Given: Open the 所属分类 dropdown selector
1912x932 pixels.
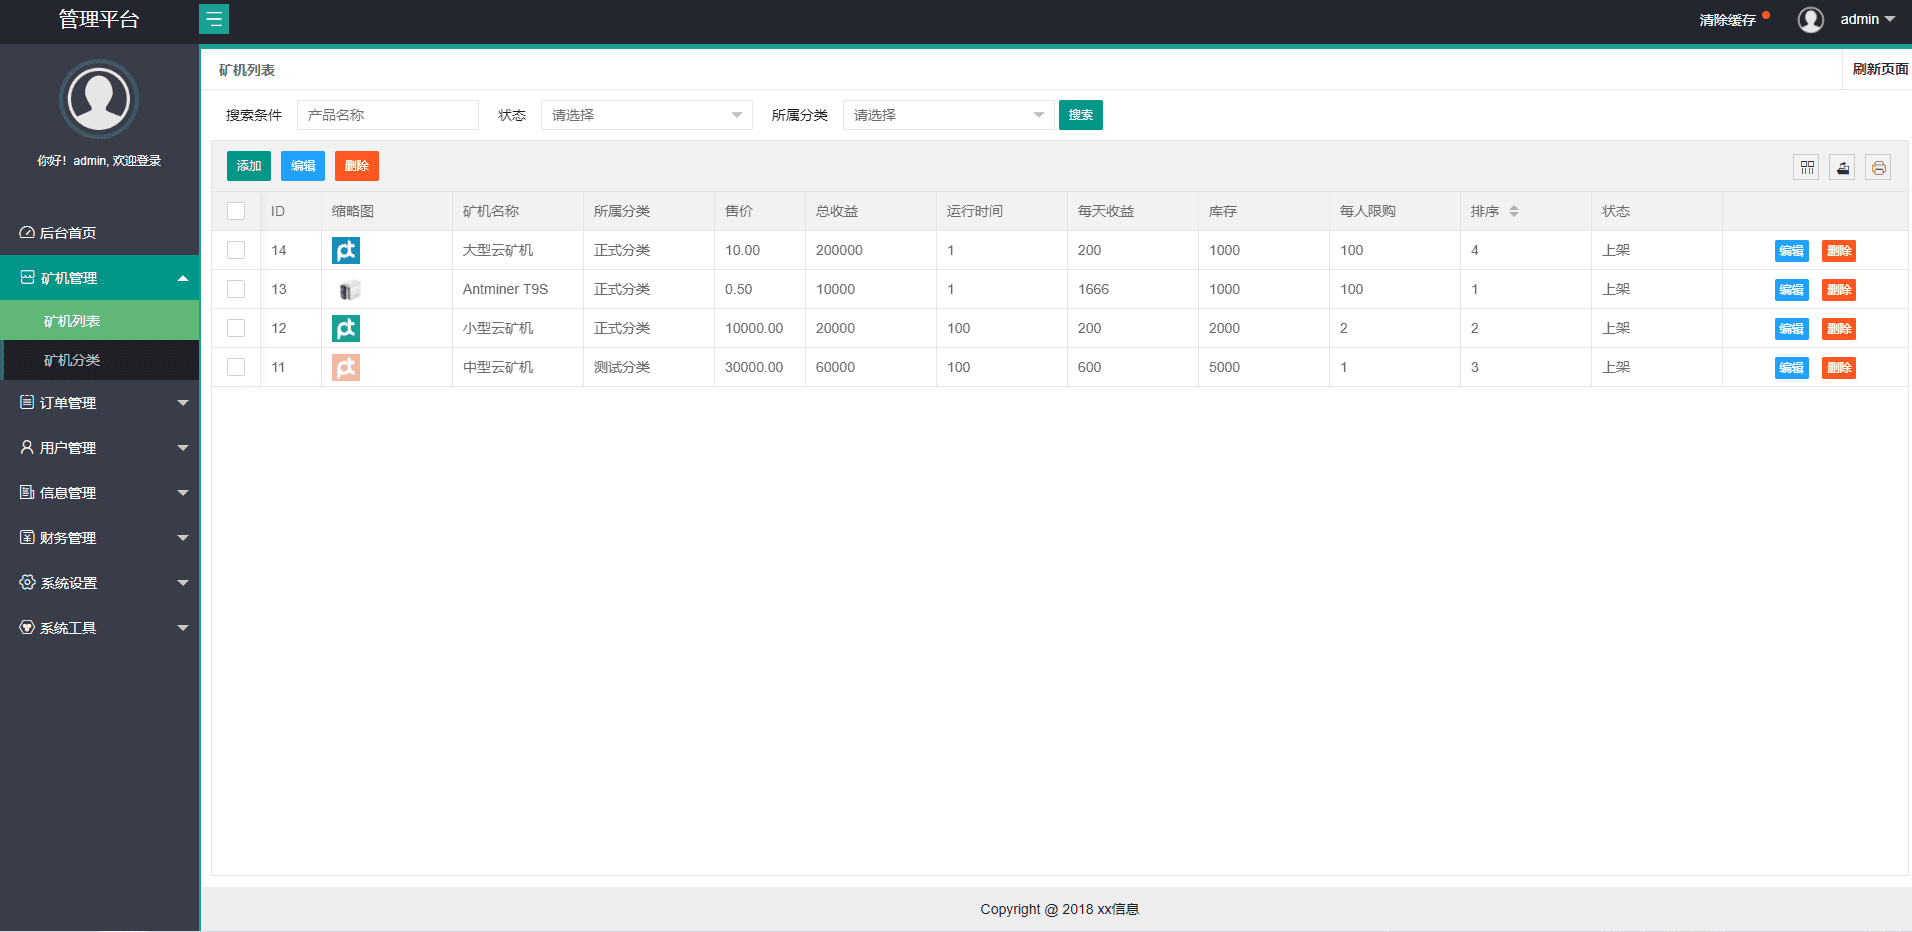Looking at the screenshot, I should (x=948, y=115).
